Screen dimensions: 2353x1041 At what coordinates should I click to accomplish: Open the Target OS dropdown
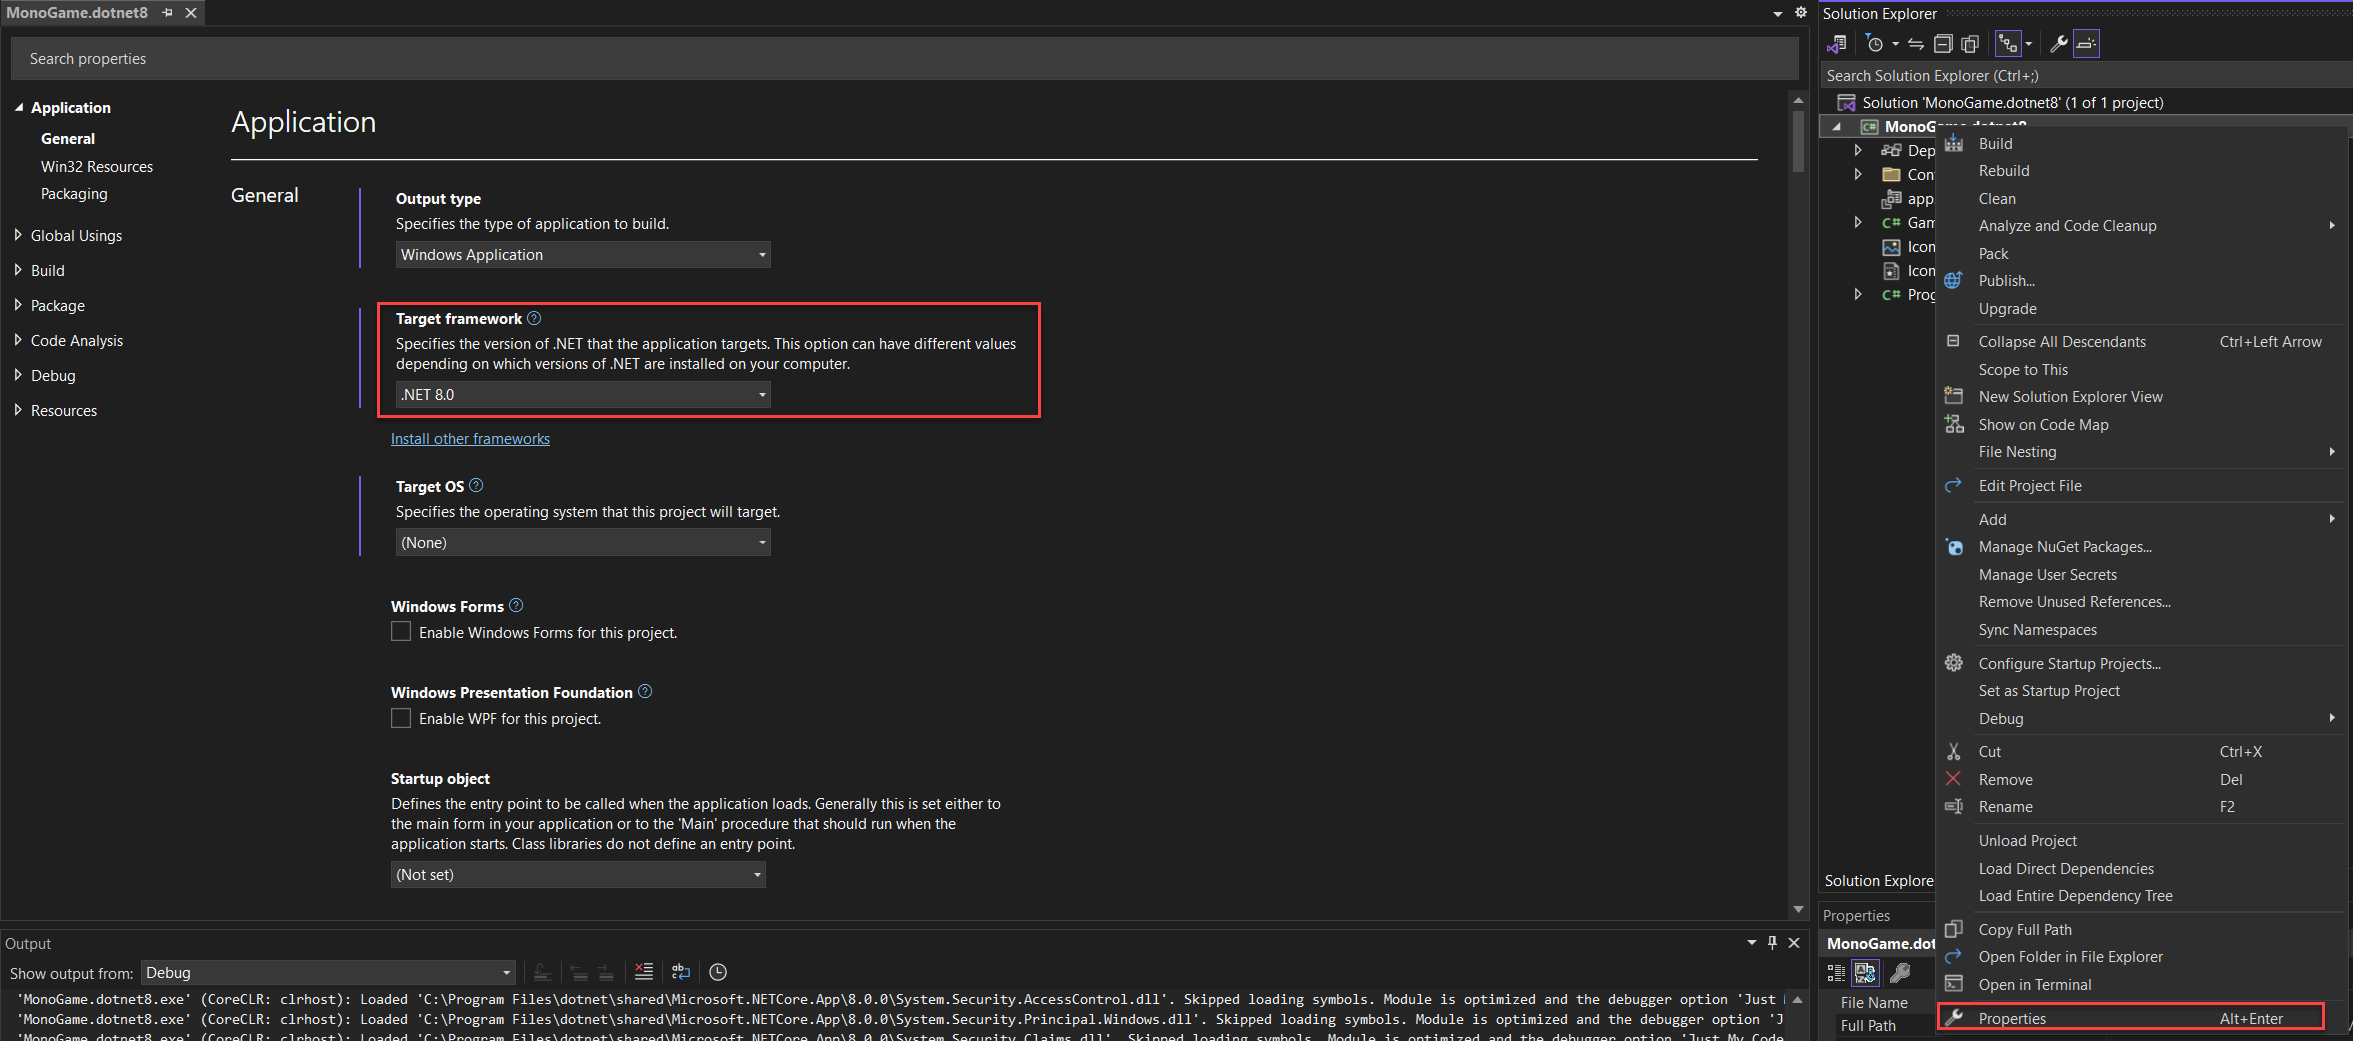[x=583, y=543]
